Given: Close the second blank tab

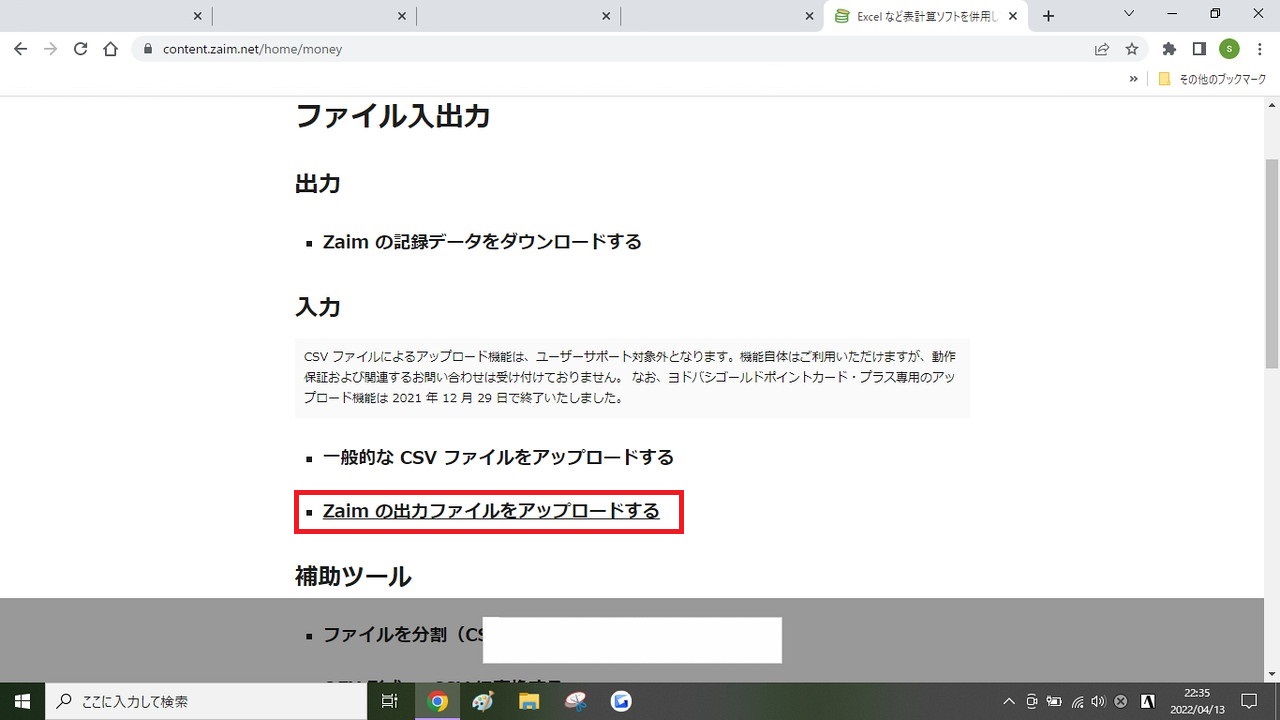Looking at the screenshot, I should (x=402, y=16).
